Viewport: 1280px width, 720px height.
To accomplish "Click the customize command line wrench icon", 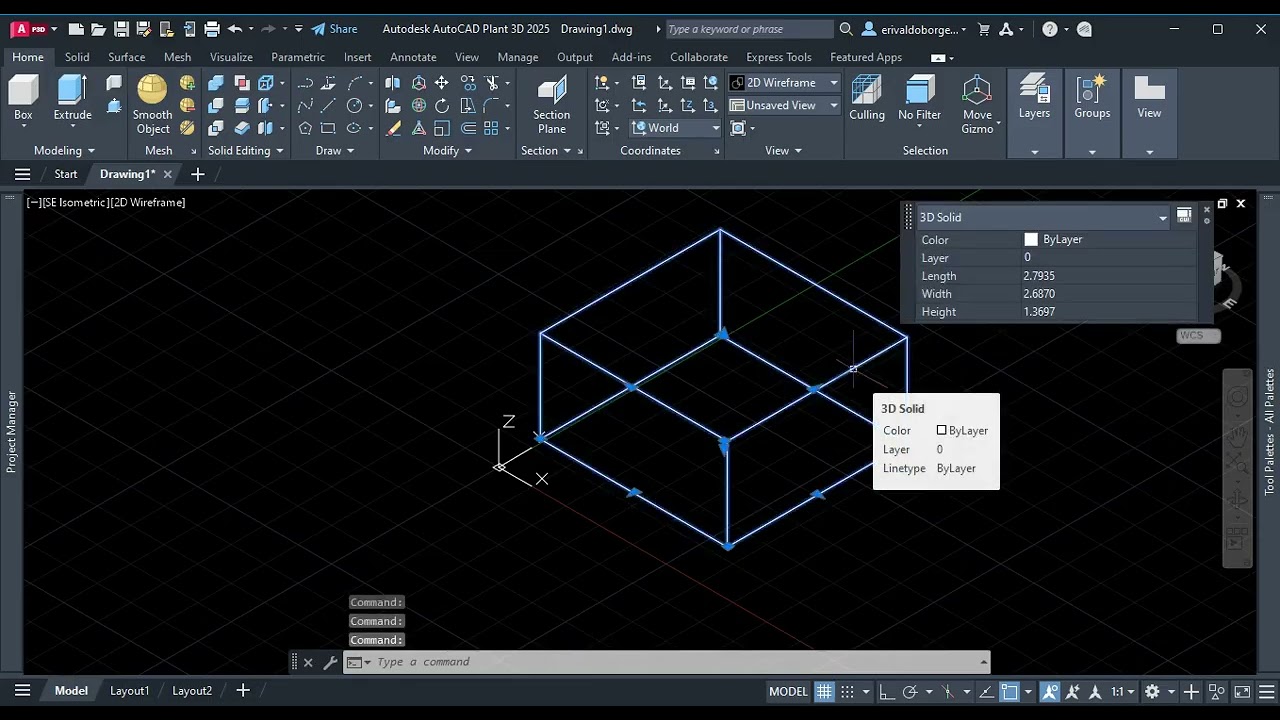I will [330, 662].
